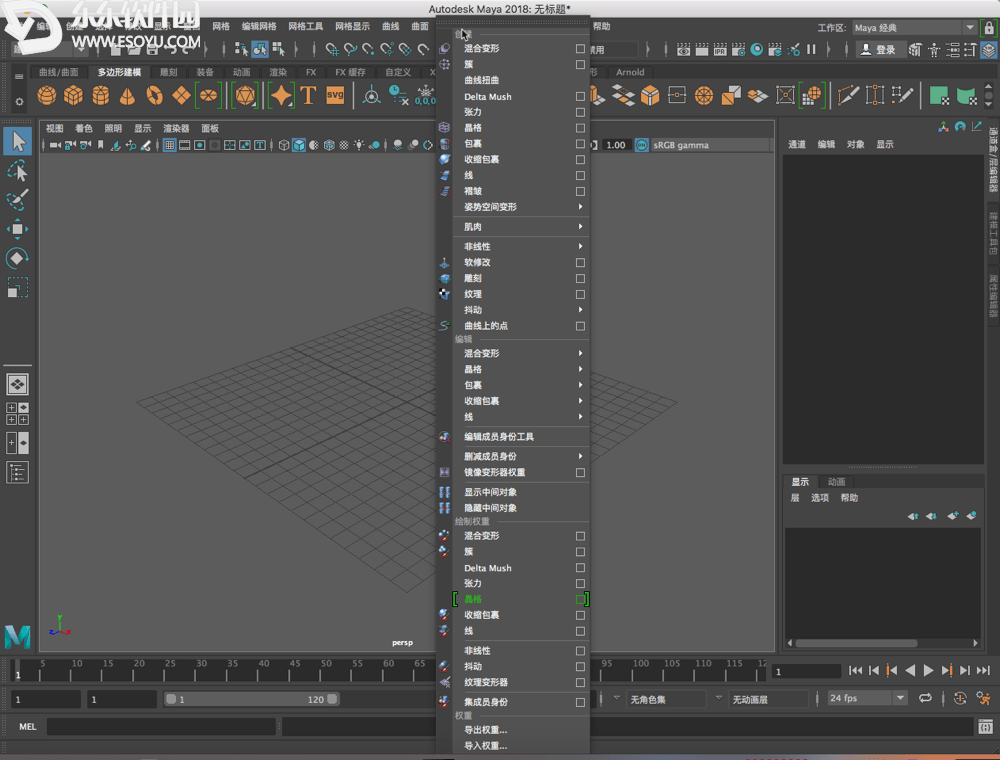1000x760 pixels.
Task: Click the MEL command input field
Action: [161, 726]
